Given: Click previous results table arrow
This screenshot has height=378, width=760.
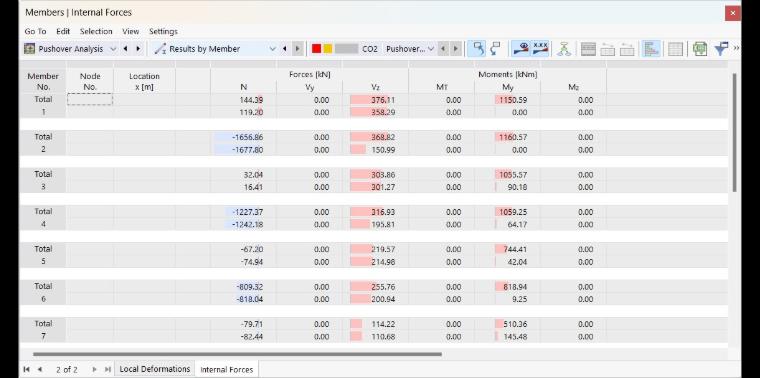Looking at the screenshot, I should click(285, 49).
